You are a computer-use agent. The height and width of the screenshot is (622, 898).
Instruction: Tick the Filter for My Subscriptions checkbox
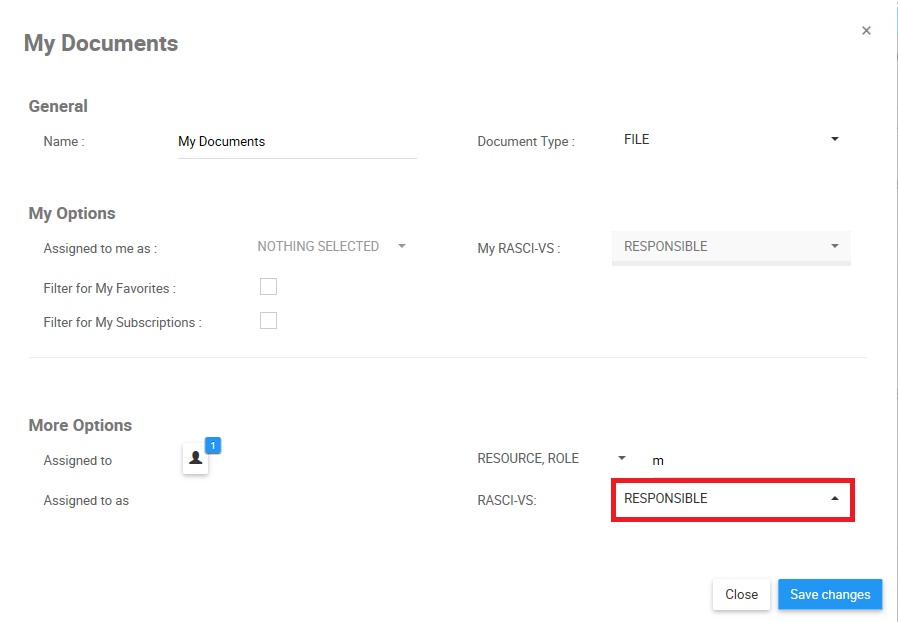[268, 321]
